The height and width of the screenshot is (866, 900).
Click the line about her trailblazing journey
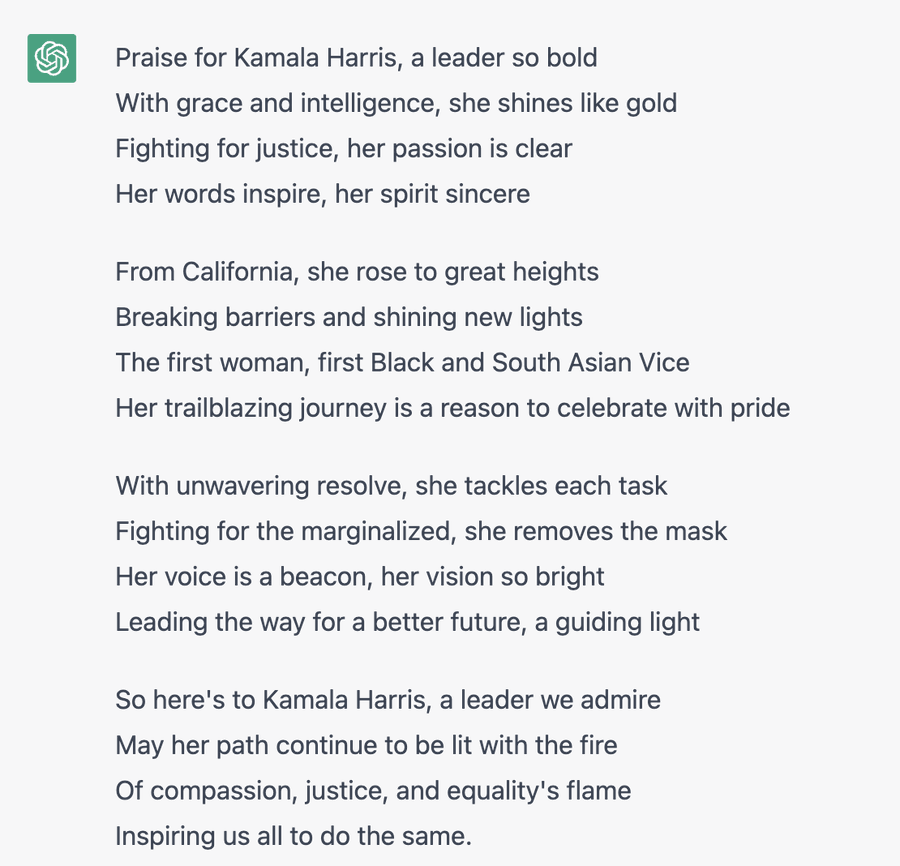[453, 409]
